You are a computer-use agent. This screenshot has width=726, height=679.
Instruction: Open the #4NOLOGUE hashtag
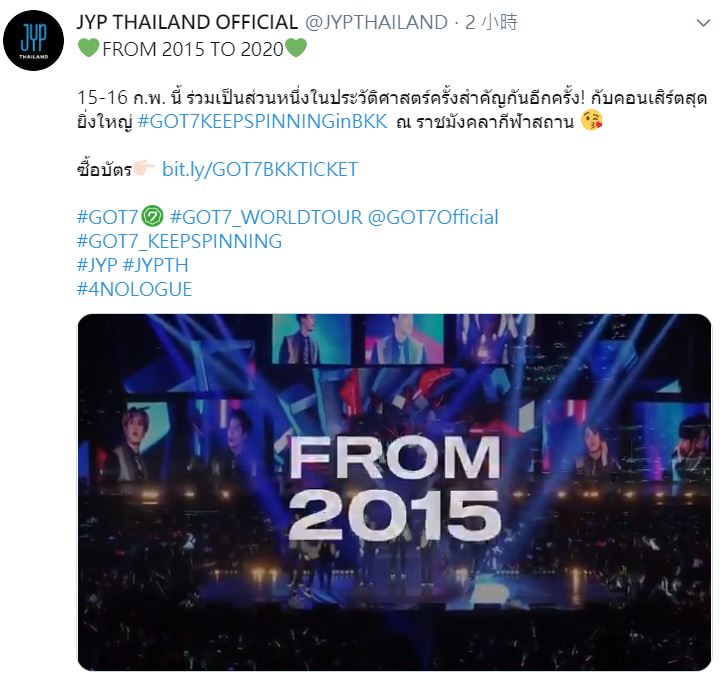pyautogui.click(x=134, y=289)
